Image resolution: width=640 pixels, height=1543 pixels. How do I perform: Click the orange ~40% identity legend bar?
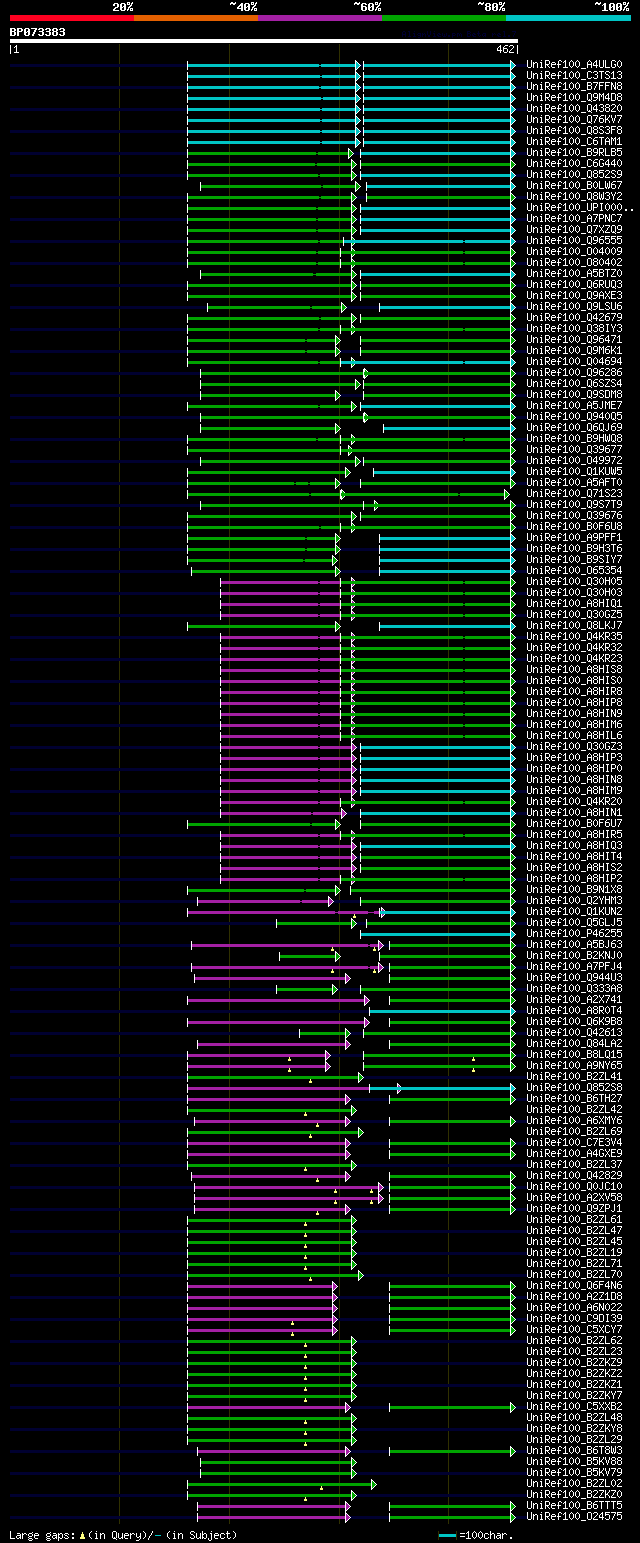[196, 18]
